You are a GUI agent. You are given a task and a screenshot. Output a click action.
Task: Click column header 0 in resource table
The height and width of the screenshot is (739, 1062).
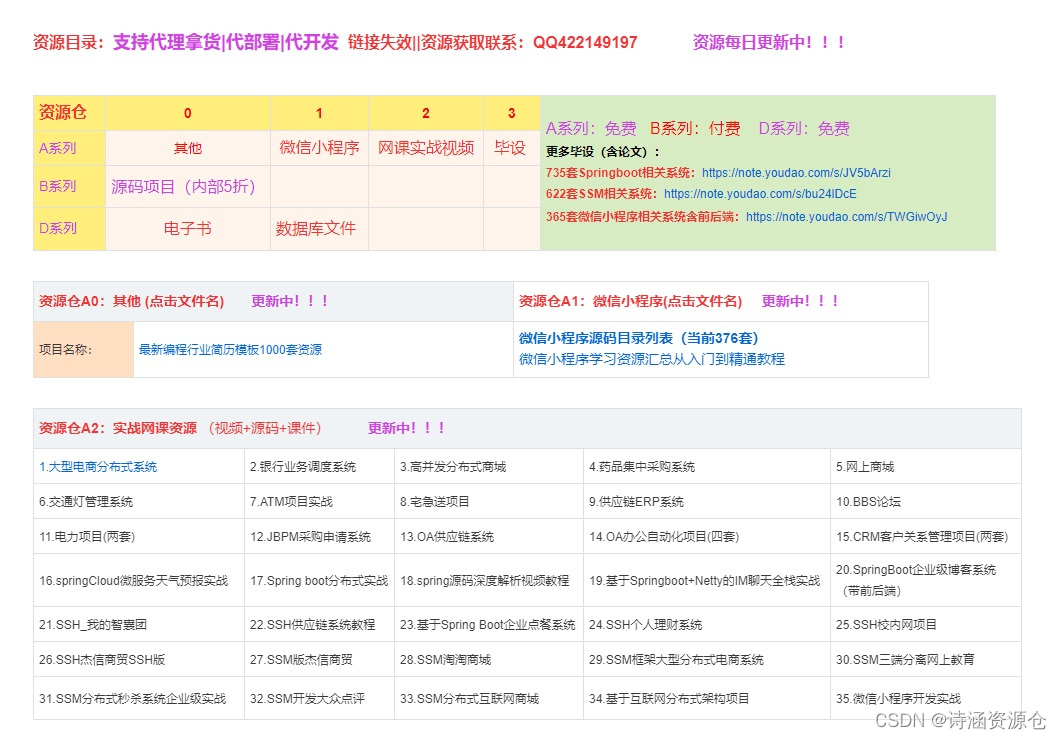point(188,112)
